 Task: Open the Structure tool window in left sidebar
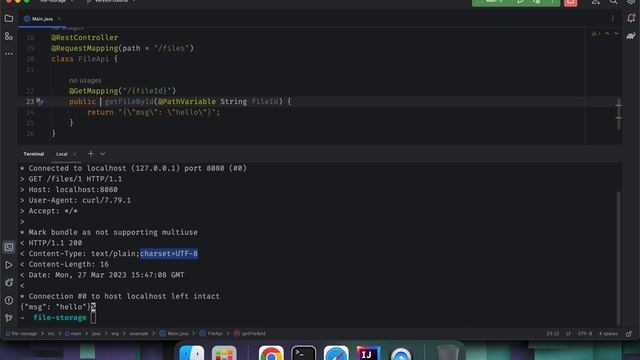point(9,36)
